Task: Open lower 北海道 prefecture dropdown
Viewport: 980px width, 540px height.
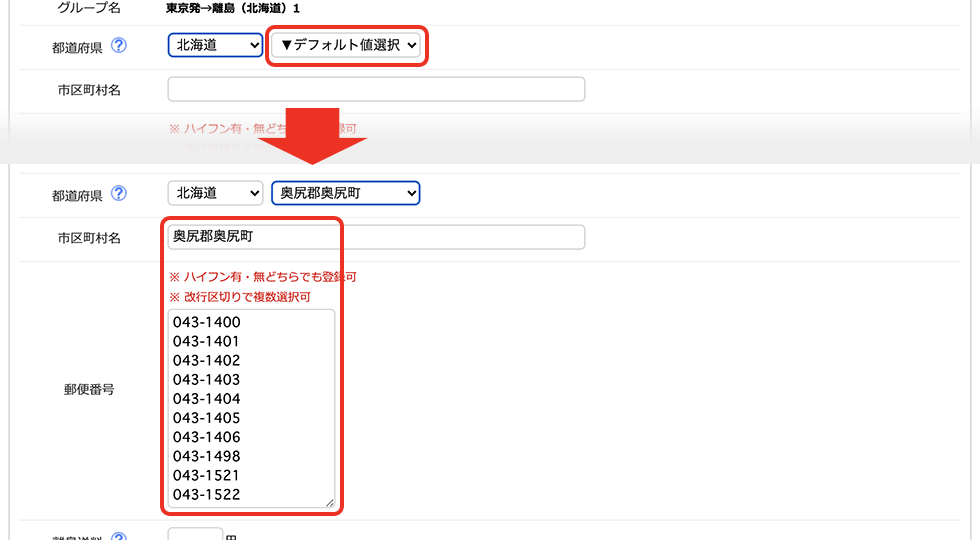Action: [215, 193]
